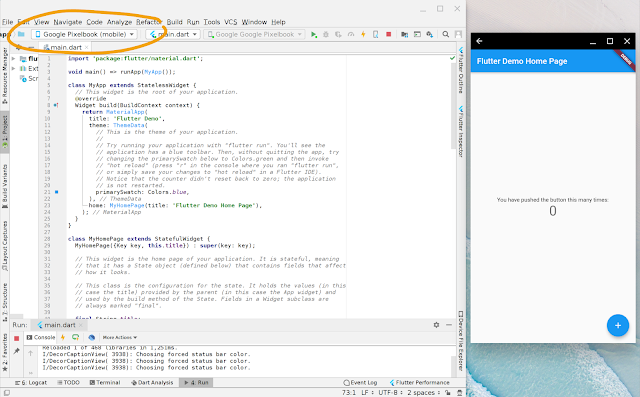The image size is (640, 397).
Task: Click hot restart icon in Run console
Action: pyautogui.click(x=76, y=337)
